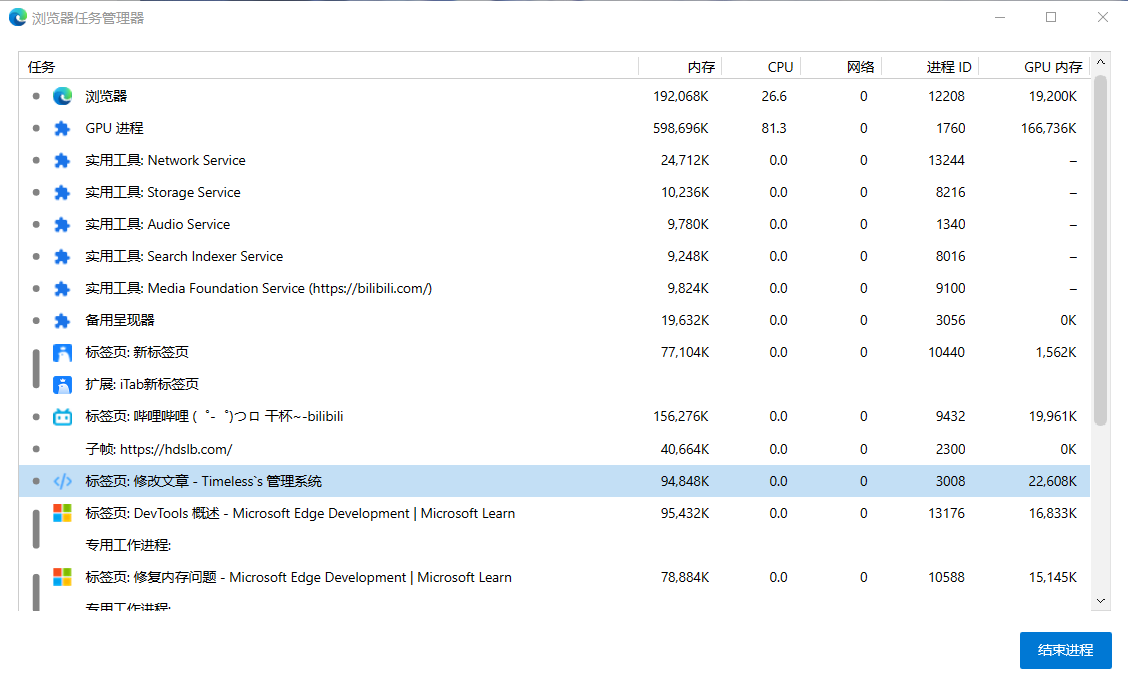Click the iTab icon beside 扩展: iTab新标签页
Viewport: 1128px width, 685px height.
(x=63, y=384)
